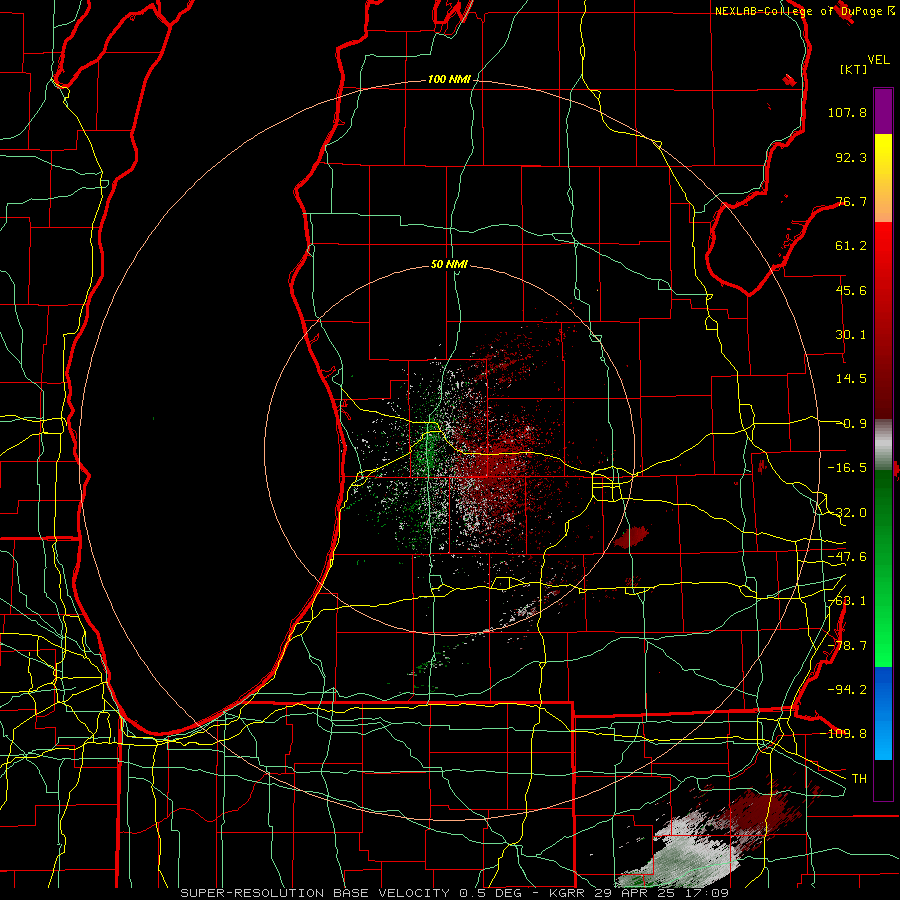Click the -78.7 velocity scale value
This screenshot has height=900, width=900.
pos(847,646)
